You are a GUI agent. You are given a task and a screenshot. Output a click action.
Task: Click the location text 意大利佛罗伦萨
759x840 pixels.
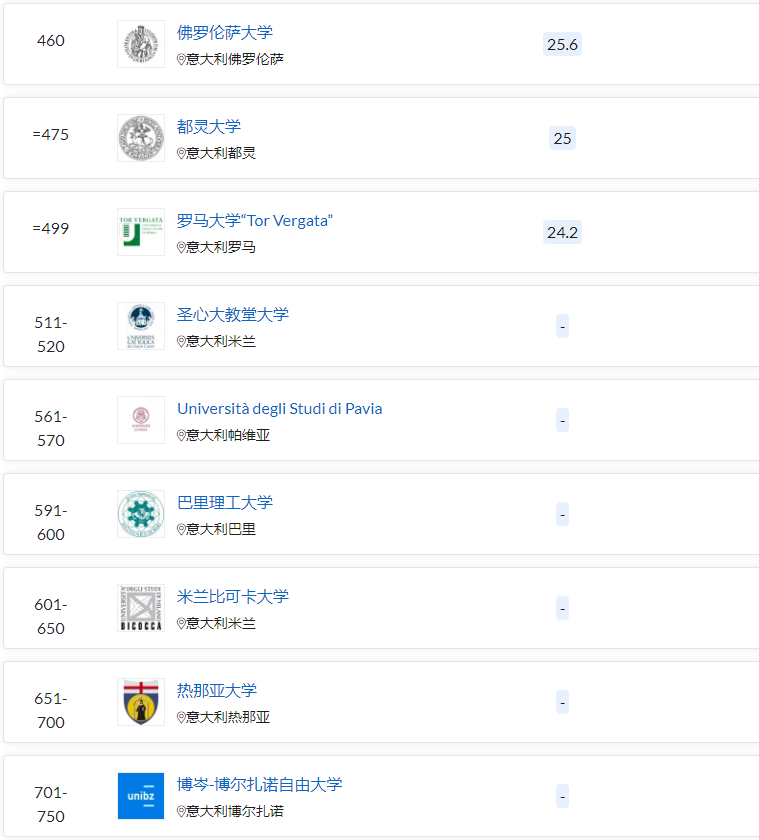[x=235, y=59]
